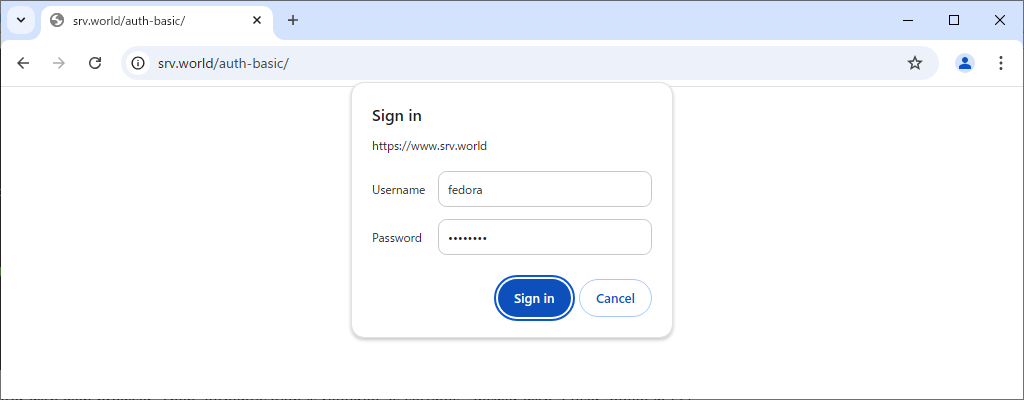The image size is (1024, 400).
Task: Open the three-dot Chrome menu
Action: 1000,63
